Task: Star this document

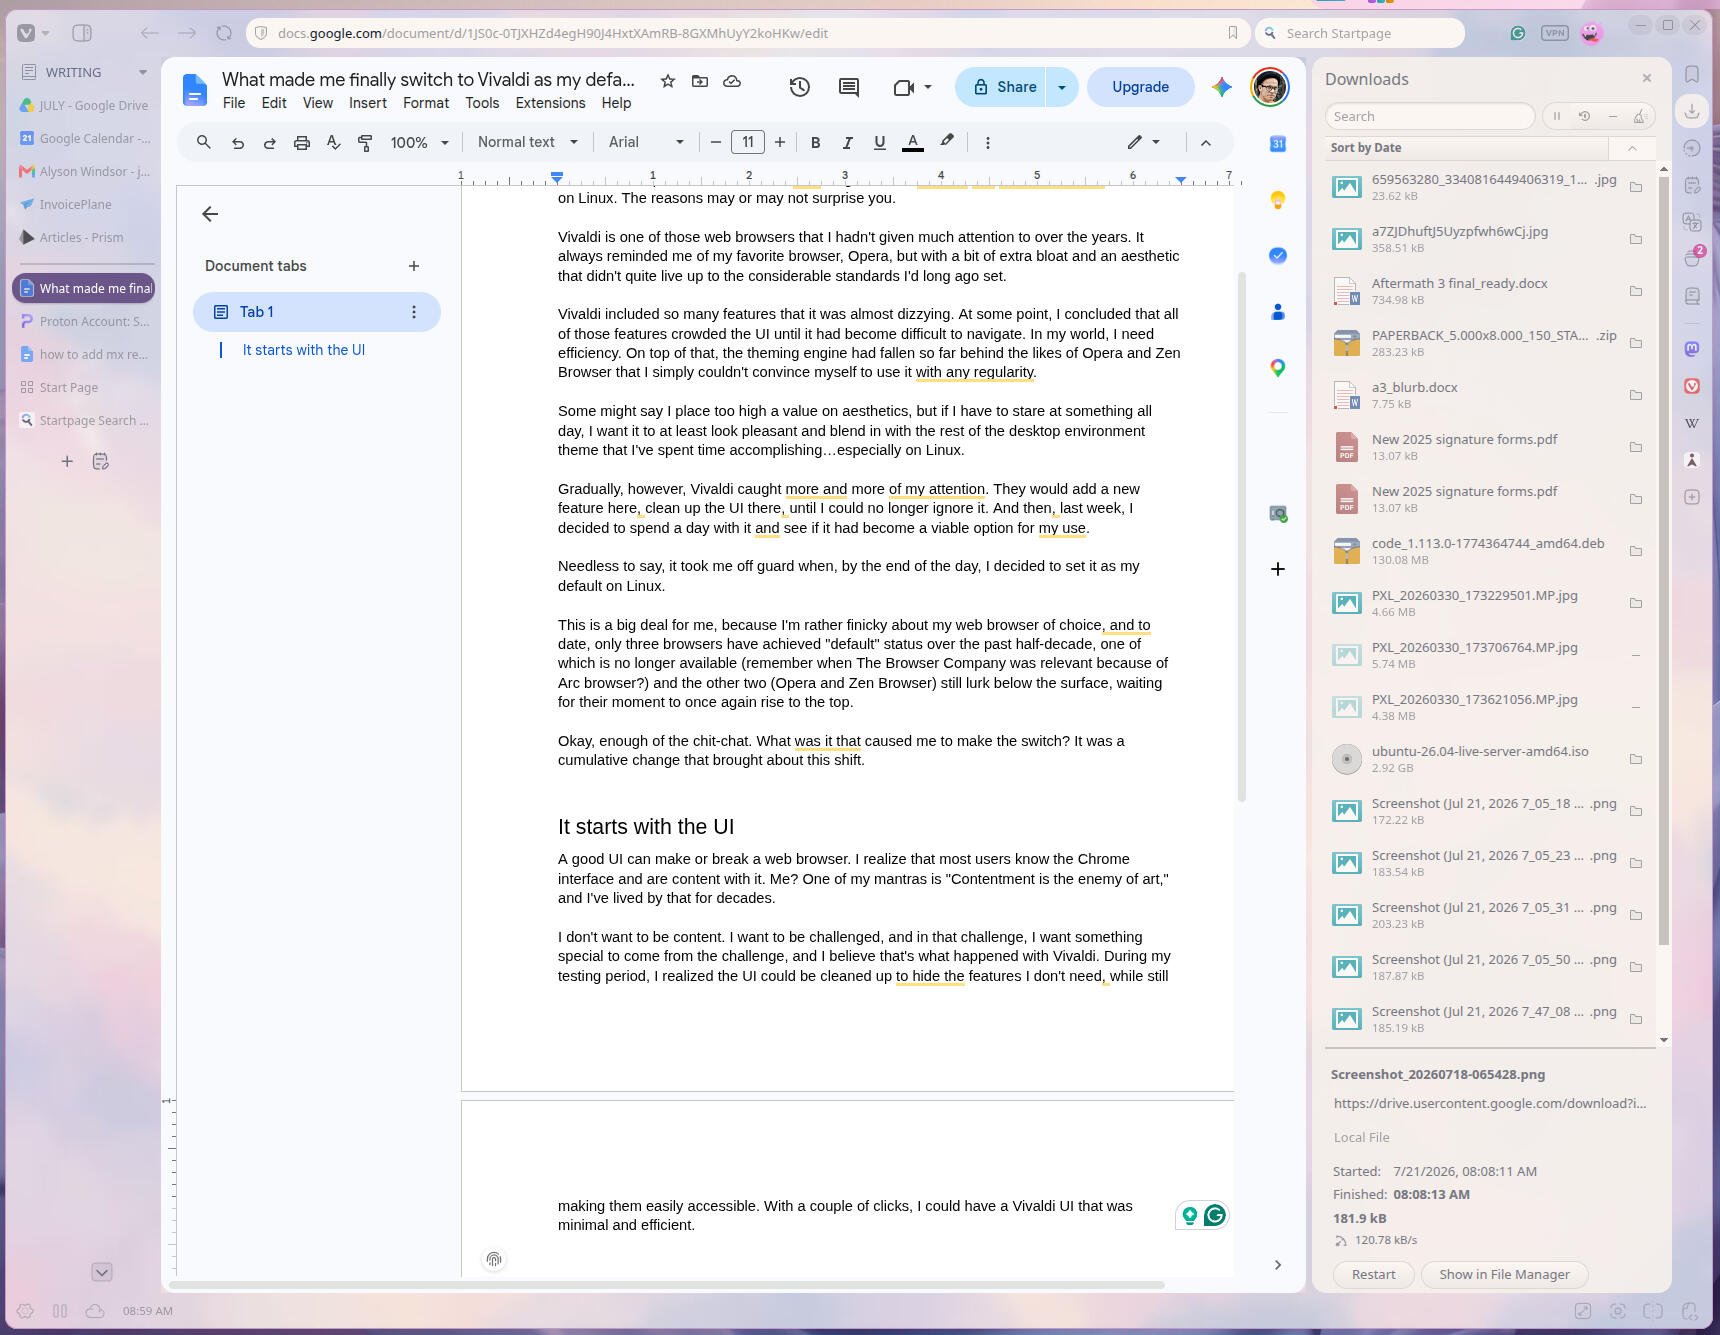Action: 668,81
